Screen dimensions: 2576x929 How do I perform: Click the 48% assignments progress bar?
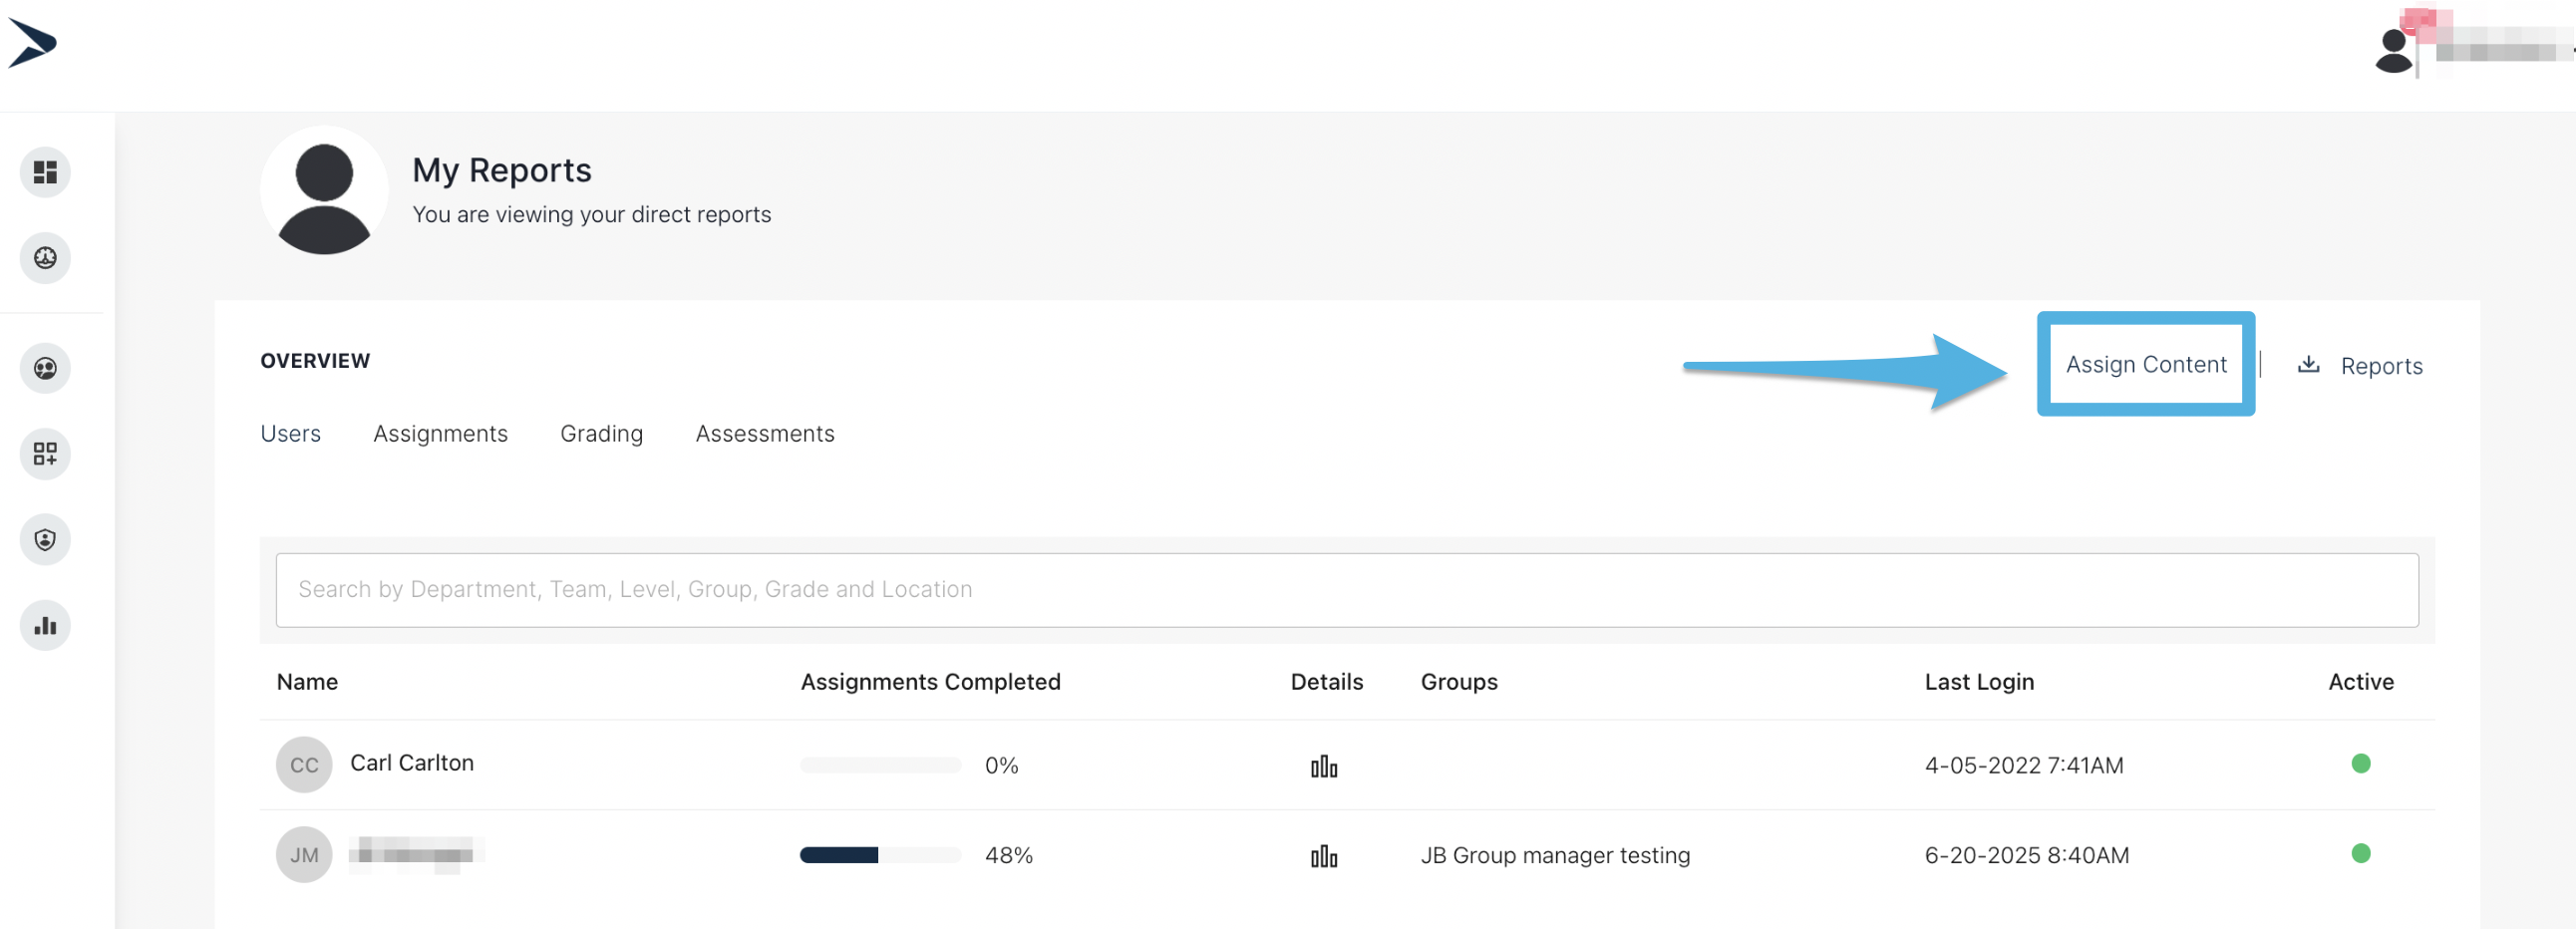[x=879, y=855]
